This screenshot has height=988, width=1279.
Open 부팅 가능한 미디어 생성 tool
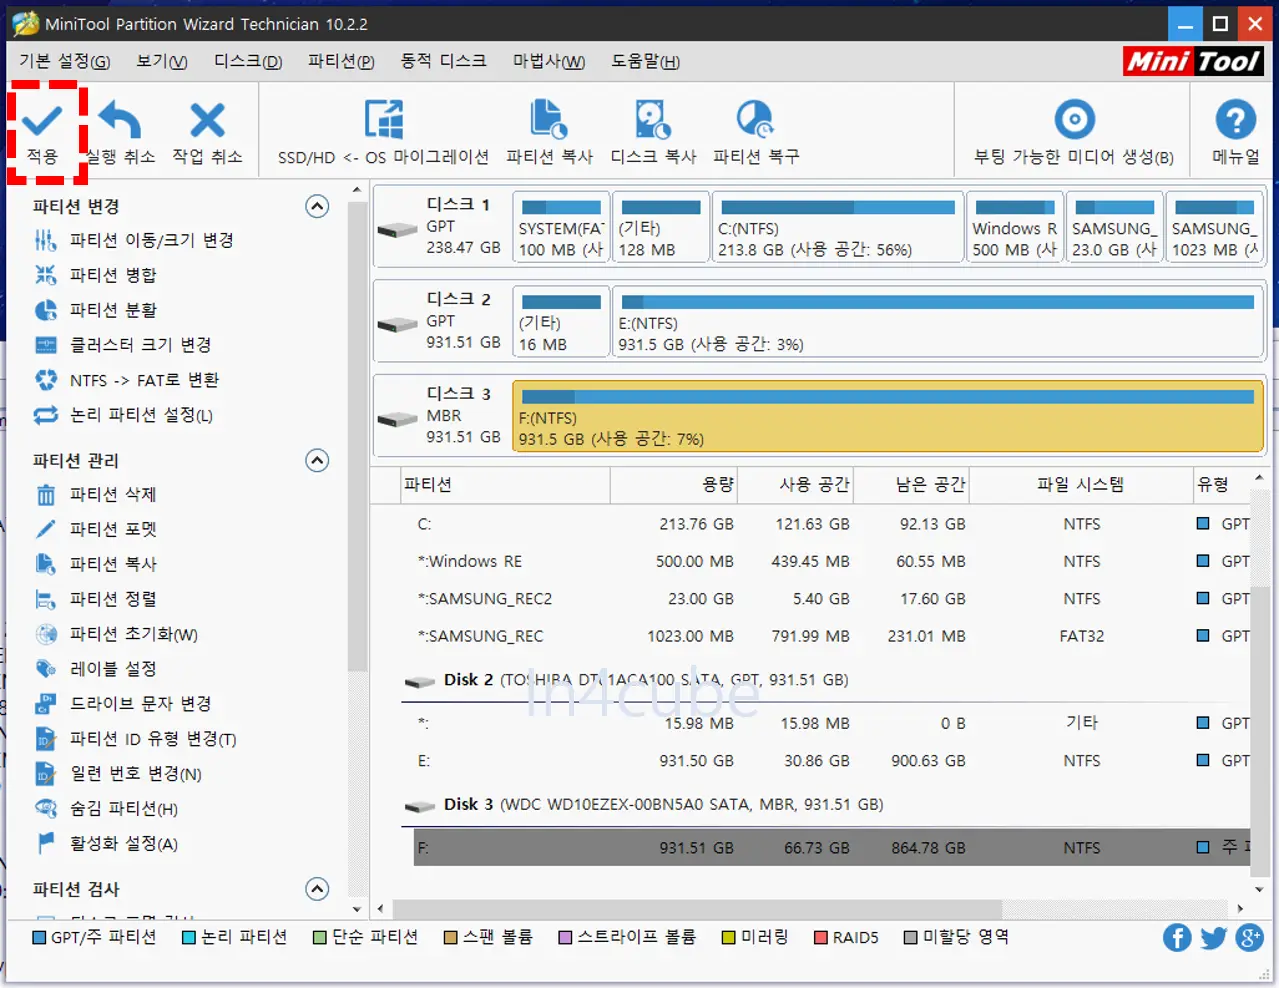1074,120
